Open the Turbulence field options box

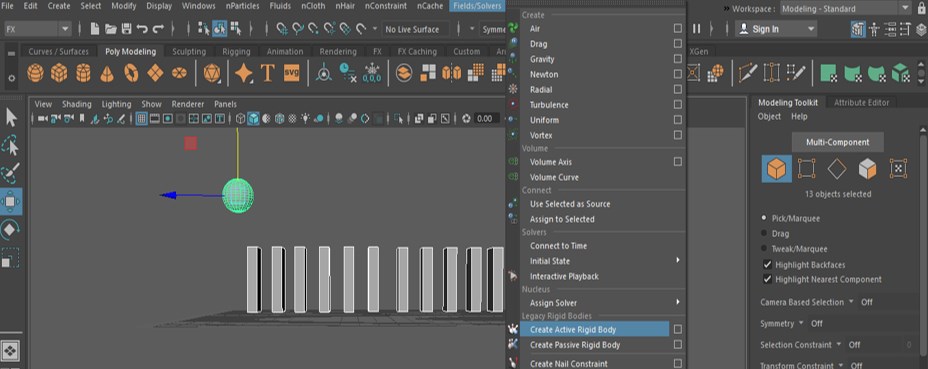tap(678, 104)
